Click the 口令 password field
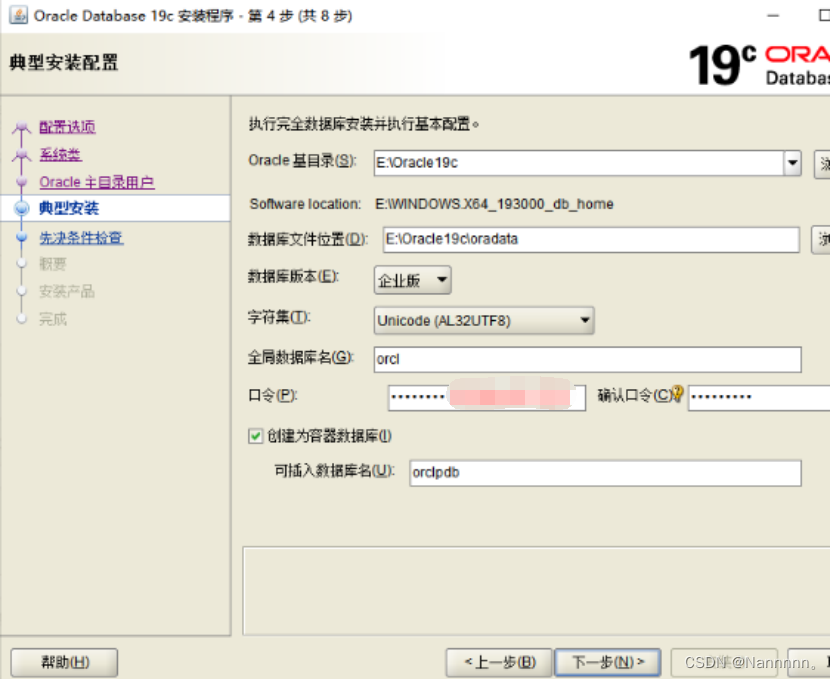The width and height of the screenshot is (831, 679). 487,398
